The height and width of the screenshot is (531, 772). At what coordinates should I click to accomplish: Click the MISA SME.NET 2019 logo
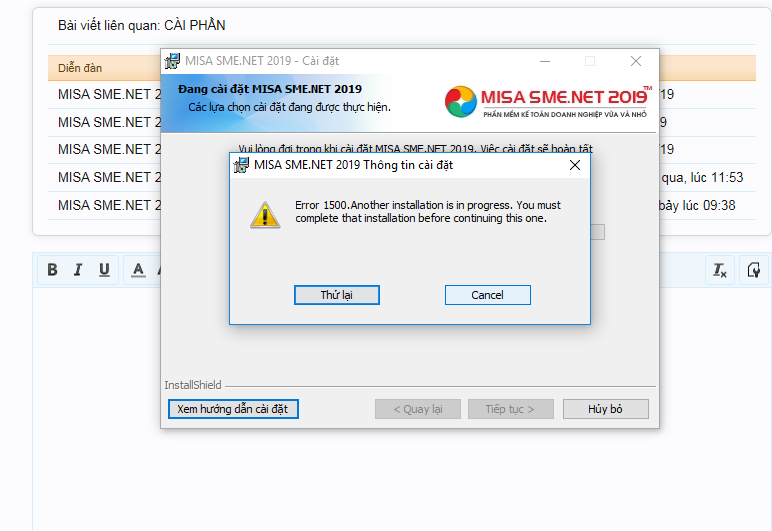tap(547, 102)
